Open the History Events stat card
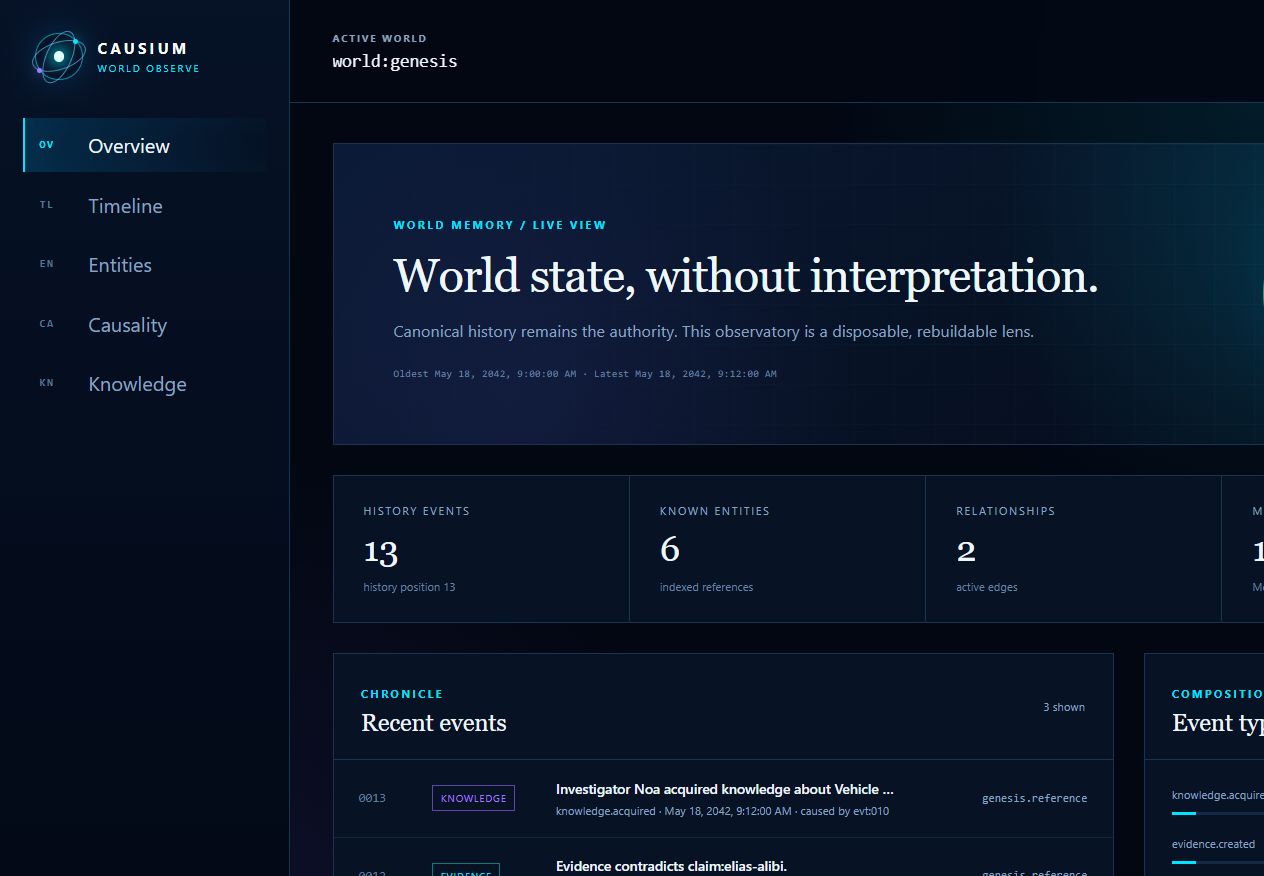 481,549
